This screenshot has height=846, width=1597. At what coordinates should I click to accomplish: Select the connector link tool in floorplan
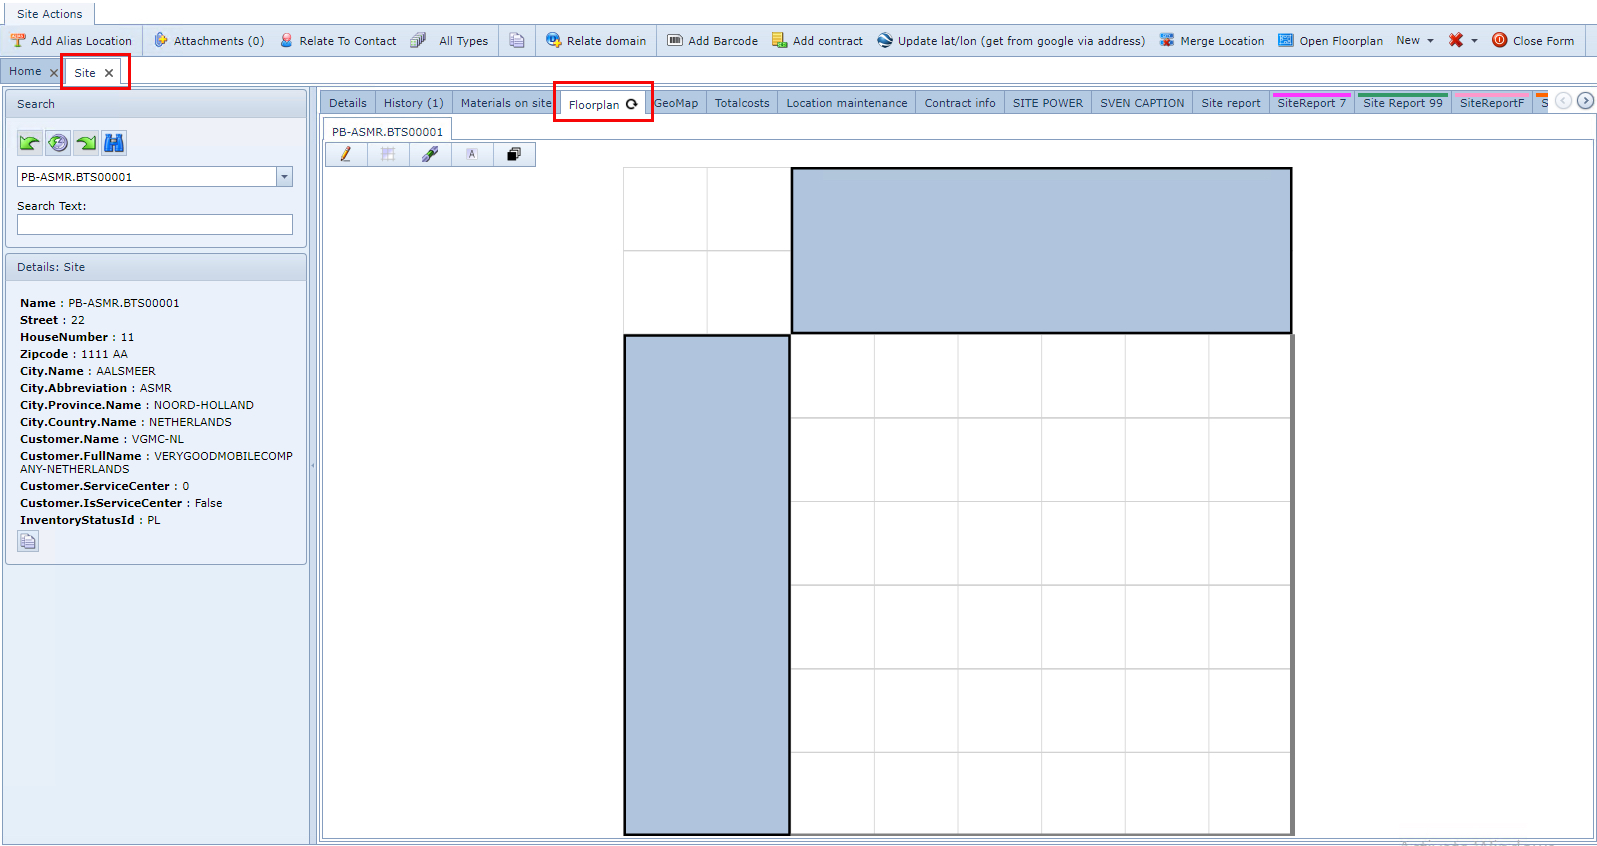tap(430, 154)
